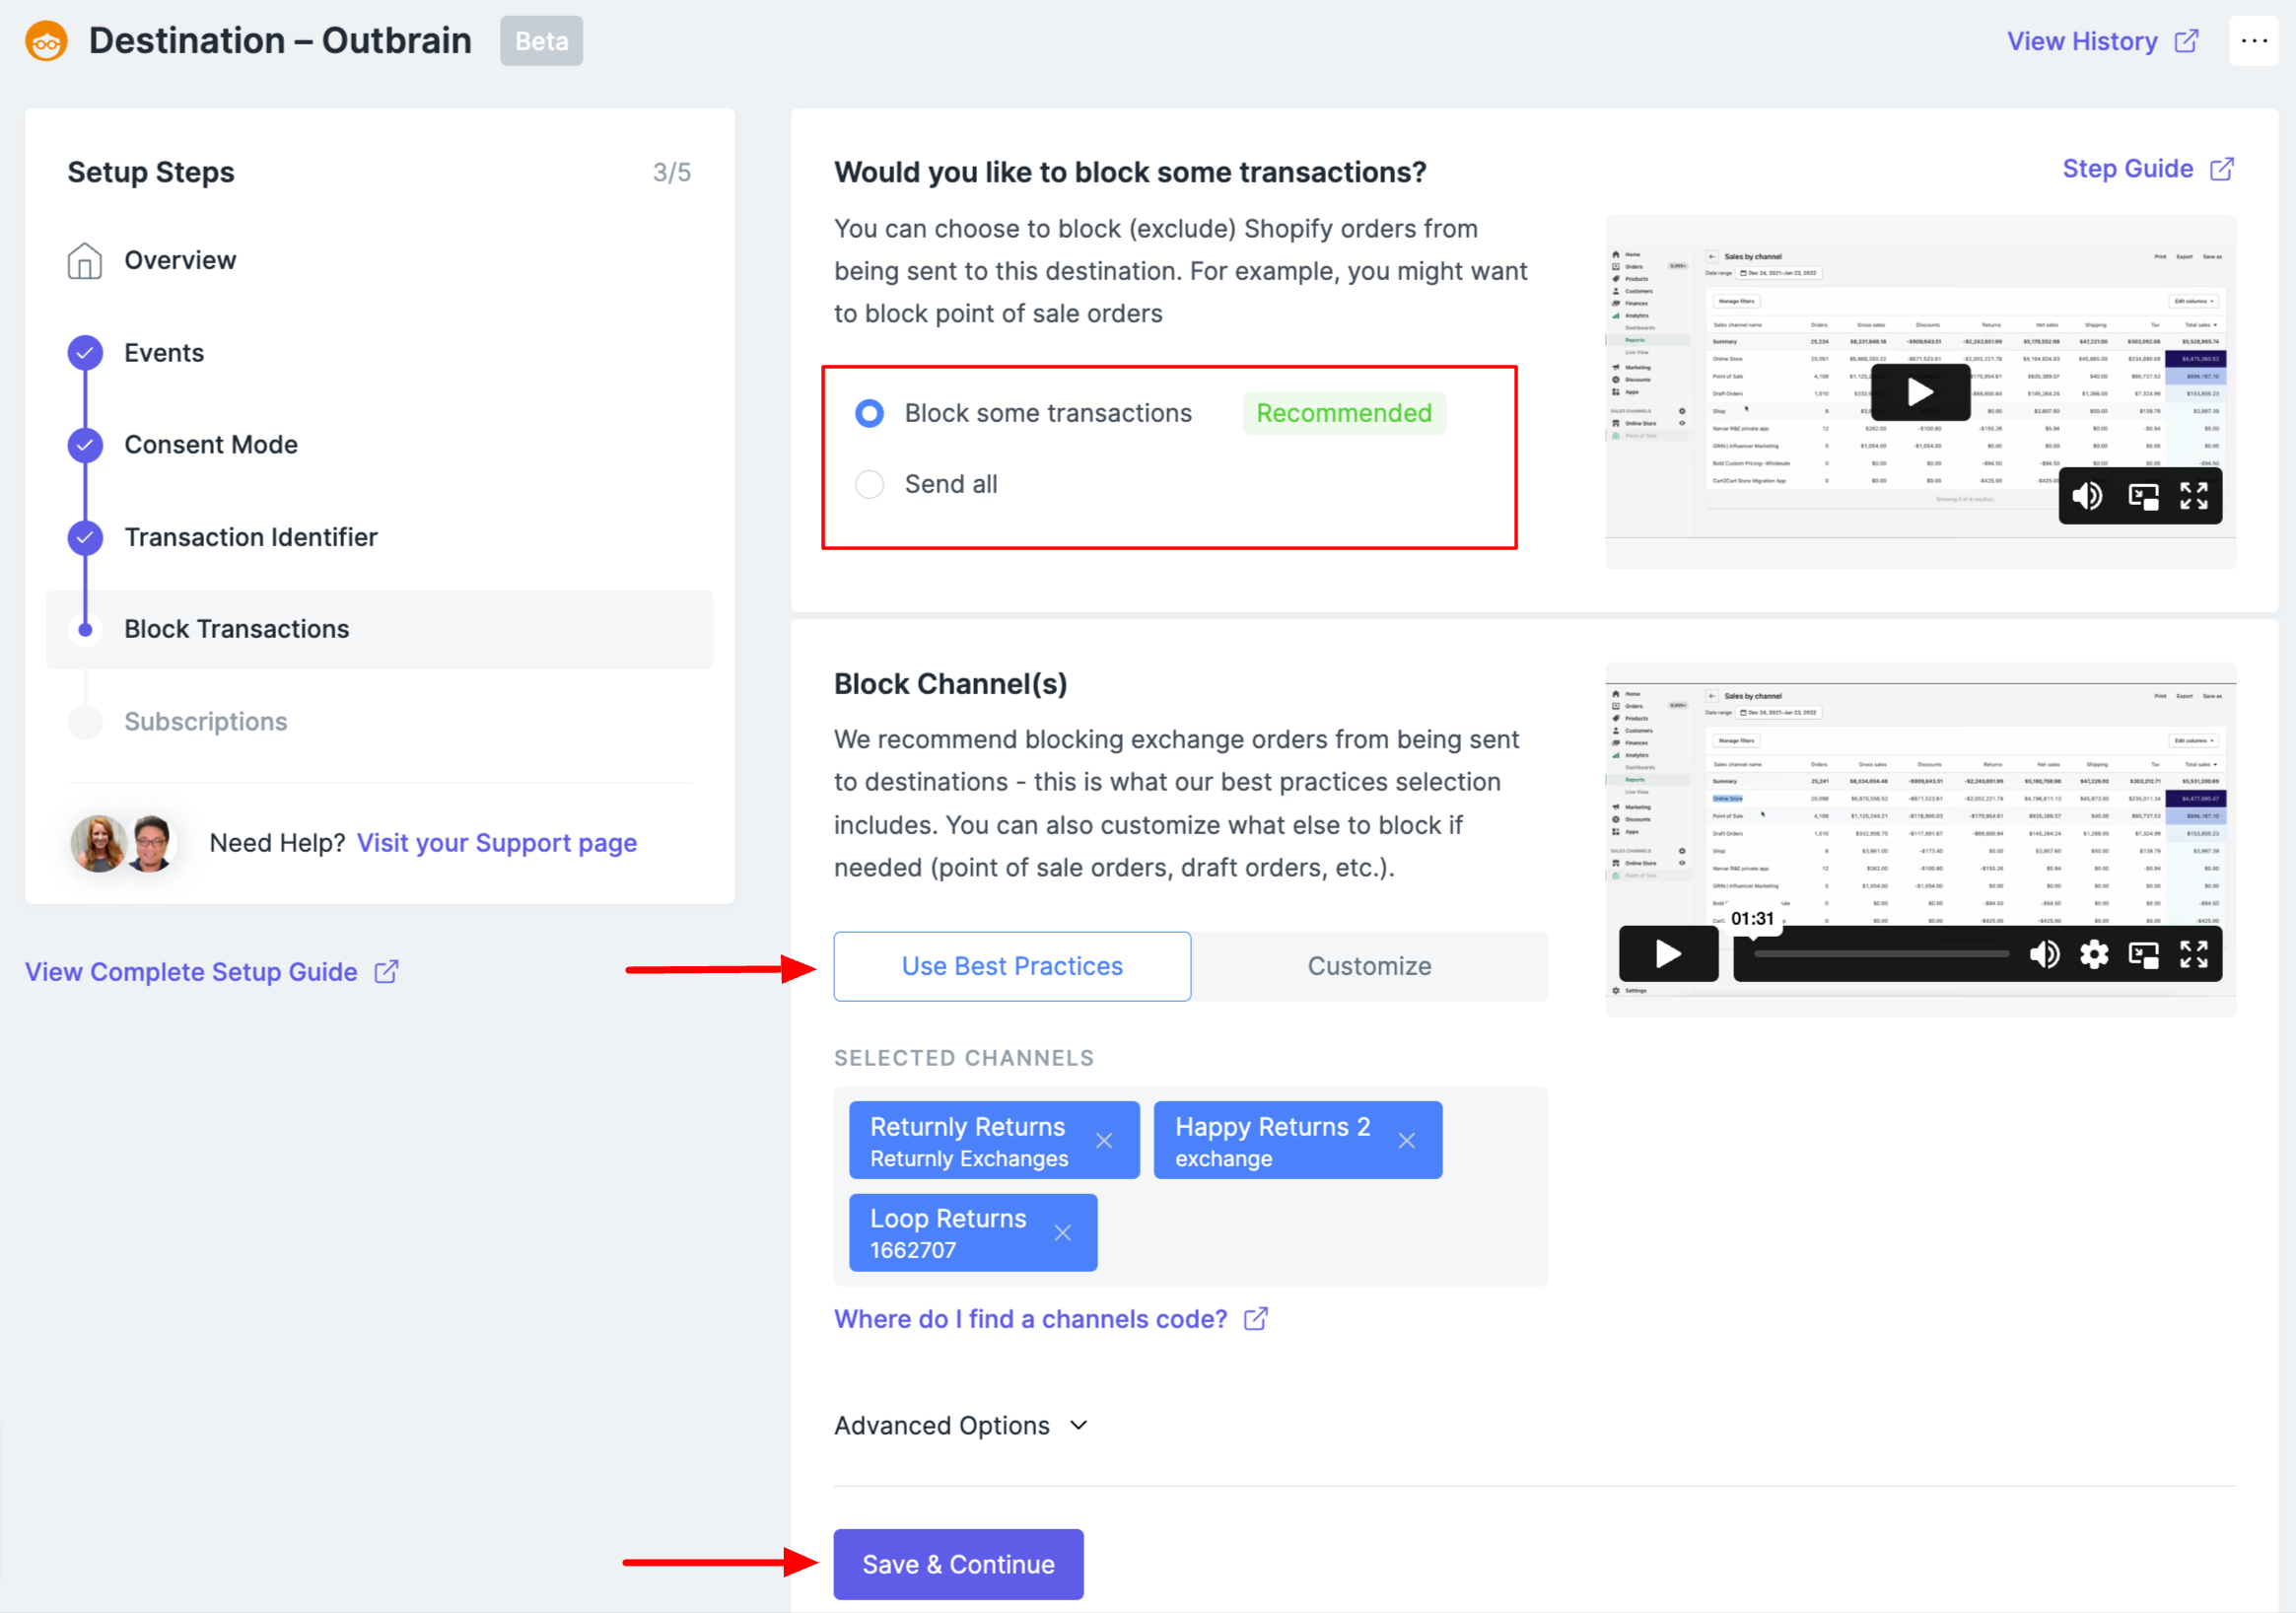Switch to the Customize tab
This screenshot has width=2296, height=1613.
click(x=1369, y=966)
